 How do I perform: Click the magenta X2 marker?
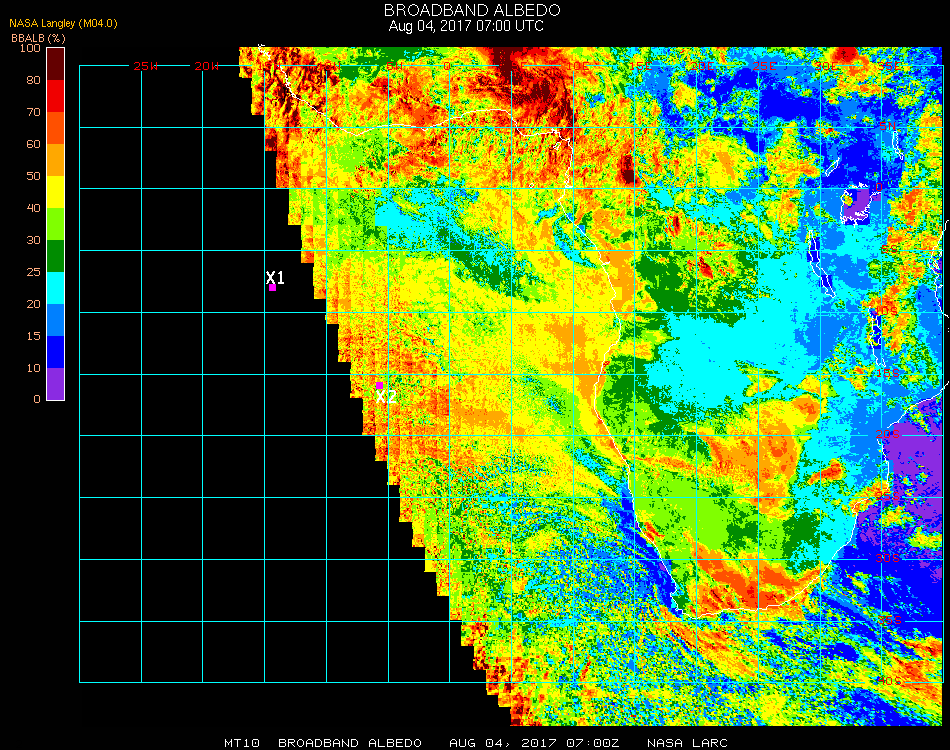[379, 385]
